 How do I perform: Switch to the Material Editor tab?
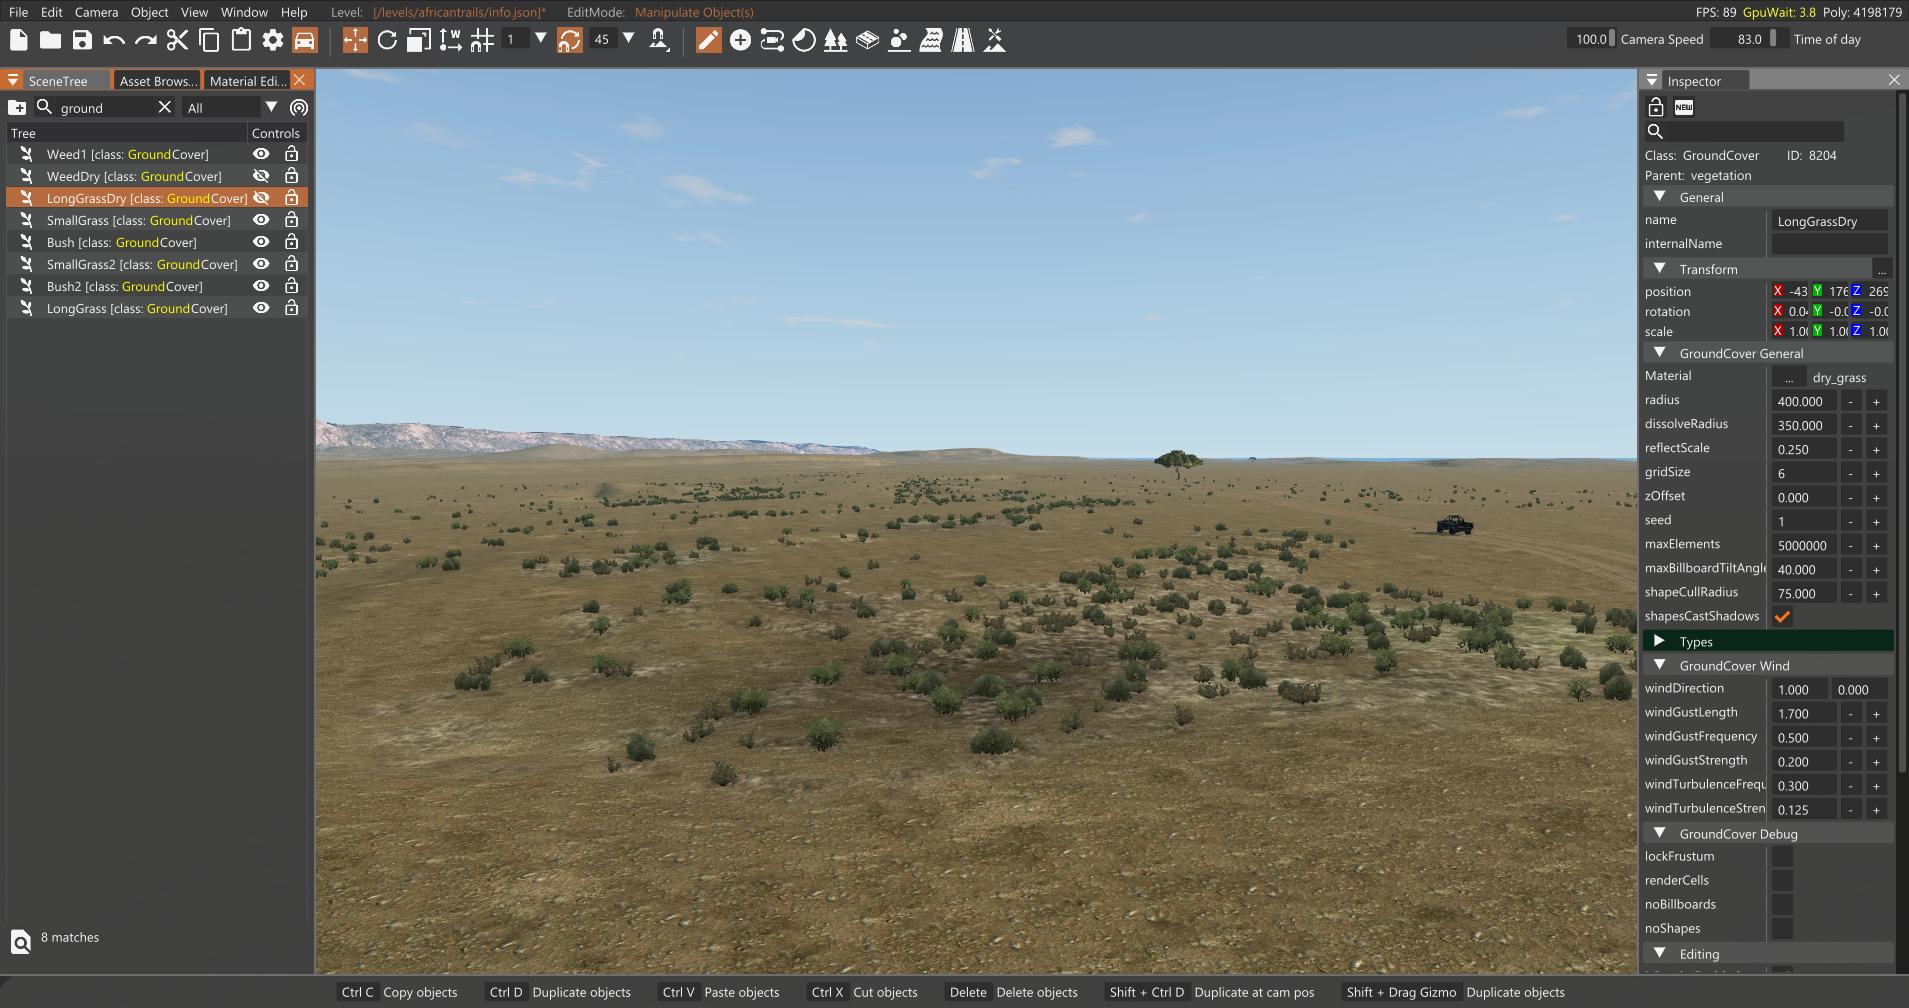[x=248, y=81]
